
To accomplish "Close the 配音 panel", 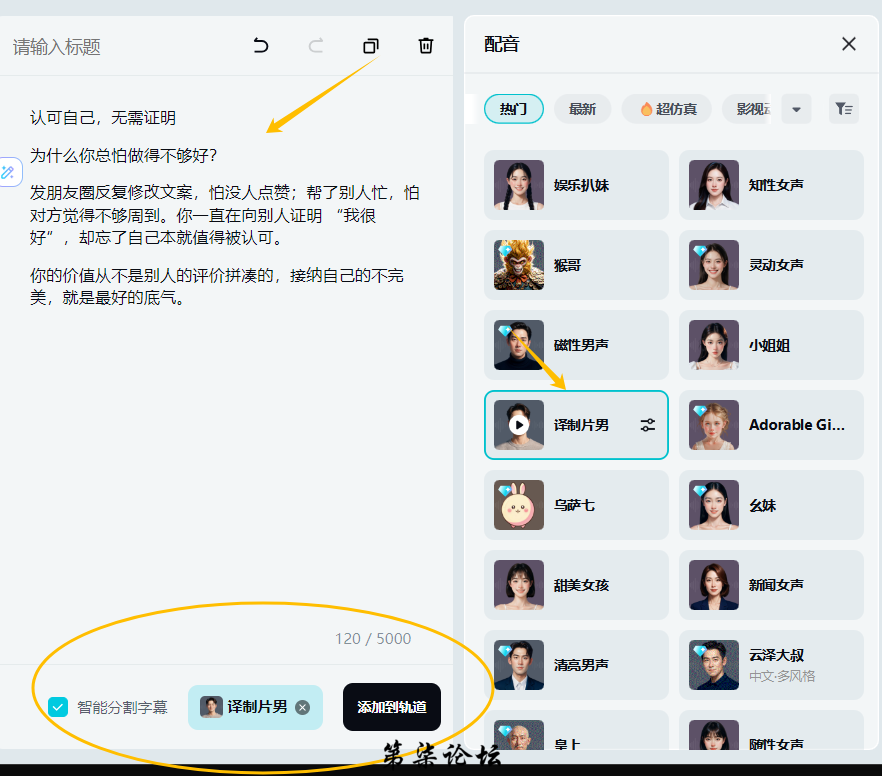I will [x=849, y=44].
